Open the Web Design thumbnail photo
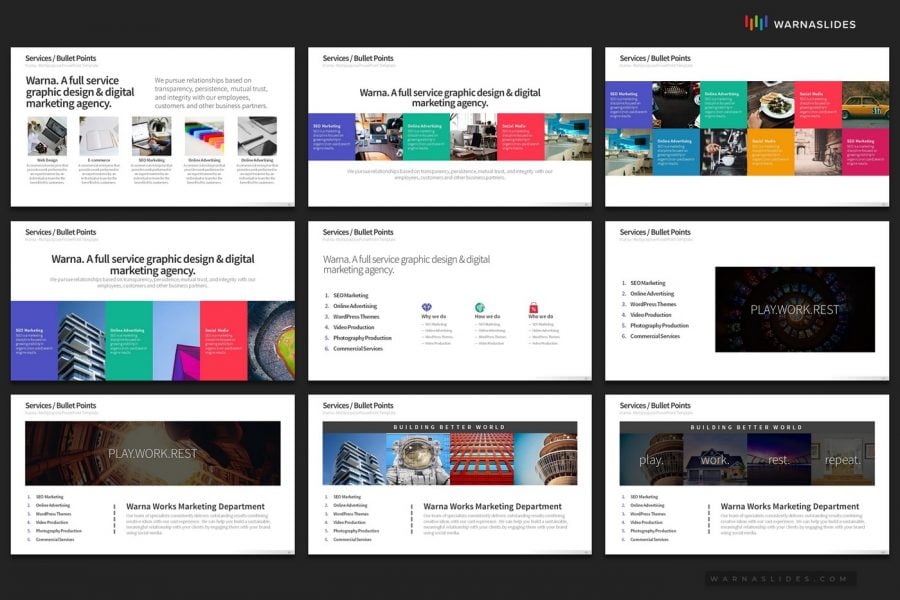Viewport: 900px width, 600px height. [x=48, y=136]
